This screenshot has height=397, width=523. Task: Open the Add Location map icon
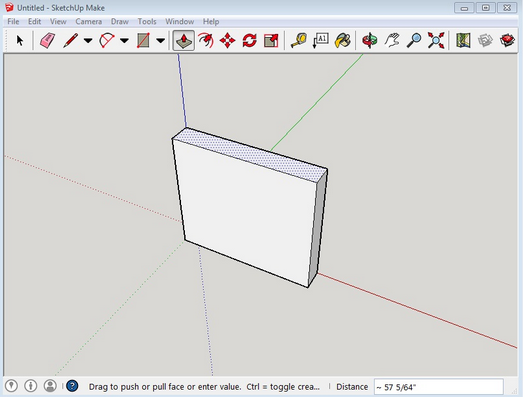(463, 41)
